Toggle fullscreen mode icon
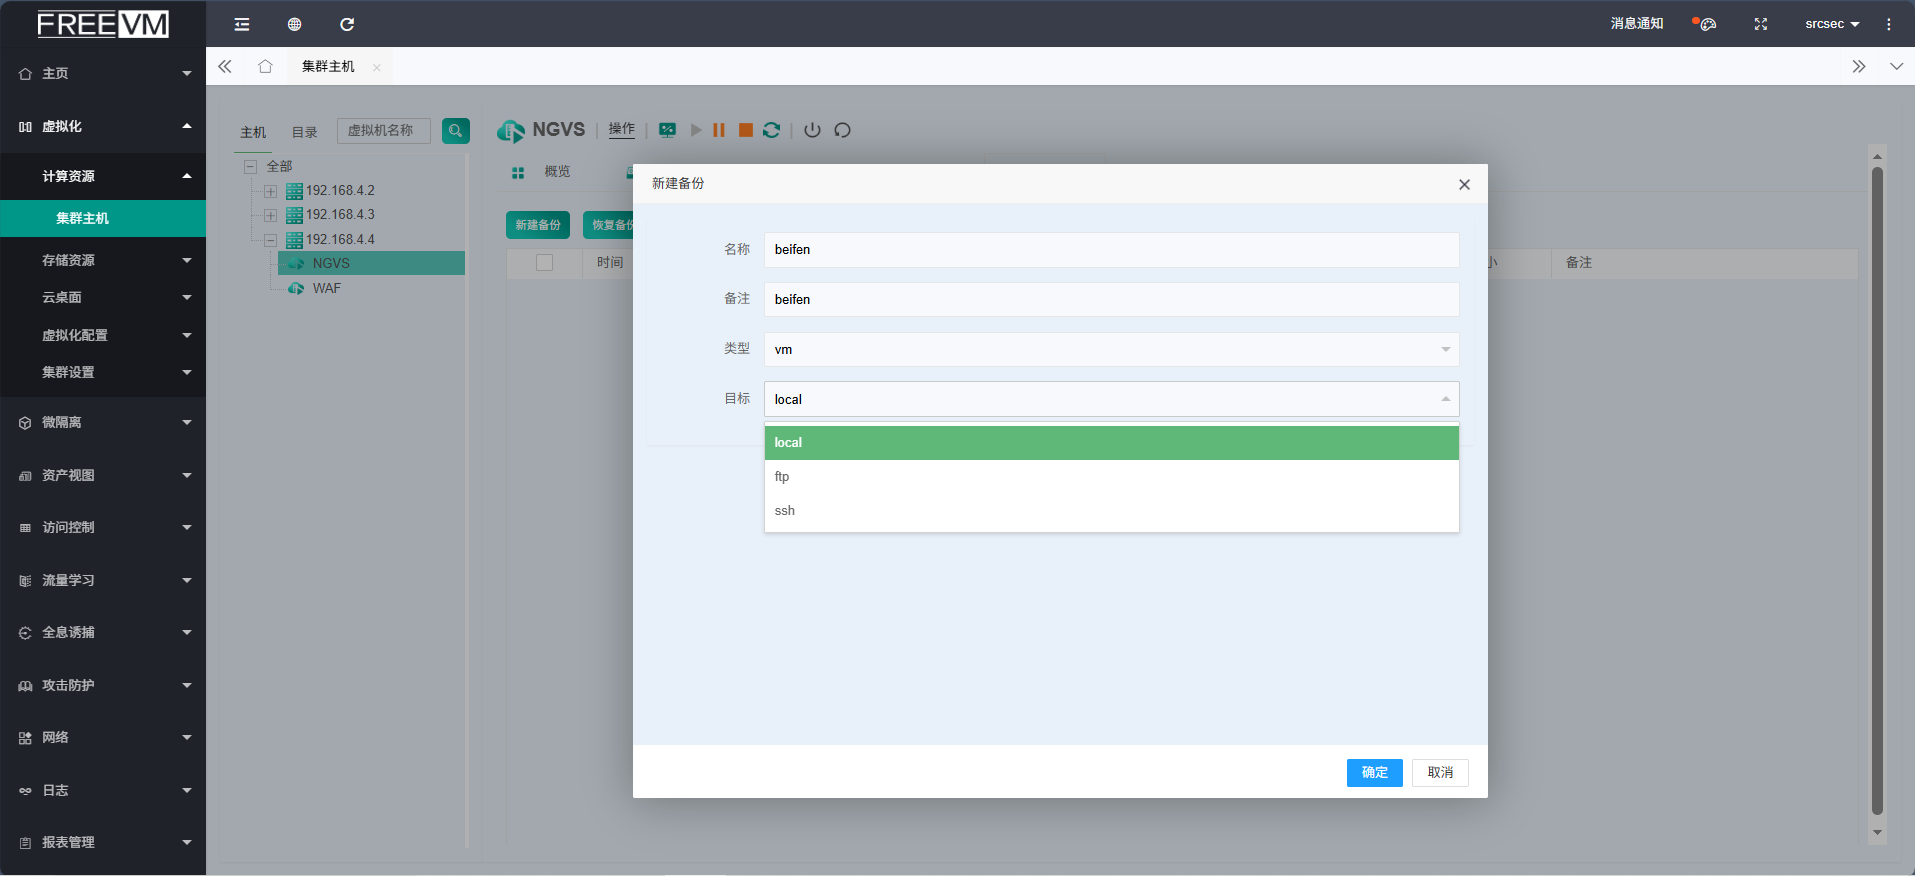The width and height of the screenshot is (1915, 876). [x=1760, y=24]
